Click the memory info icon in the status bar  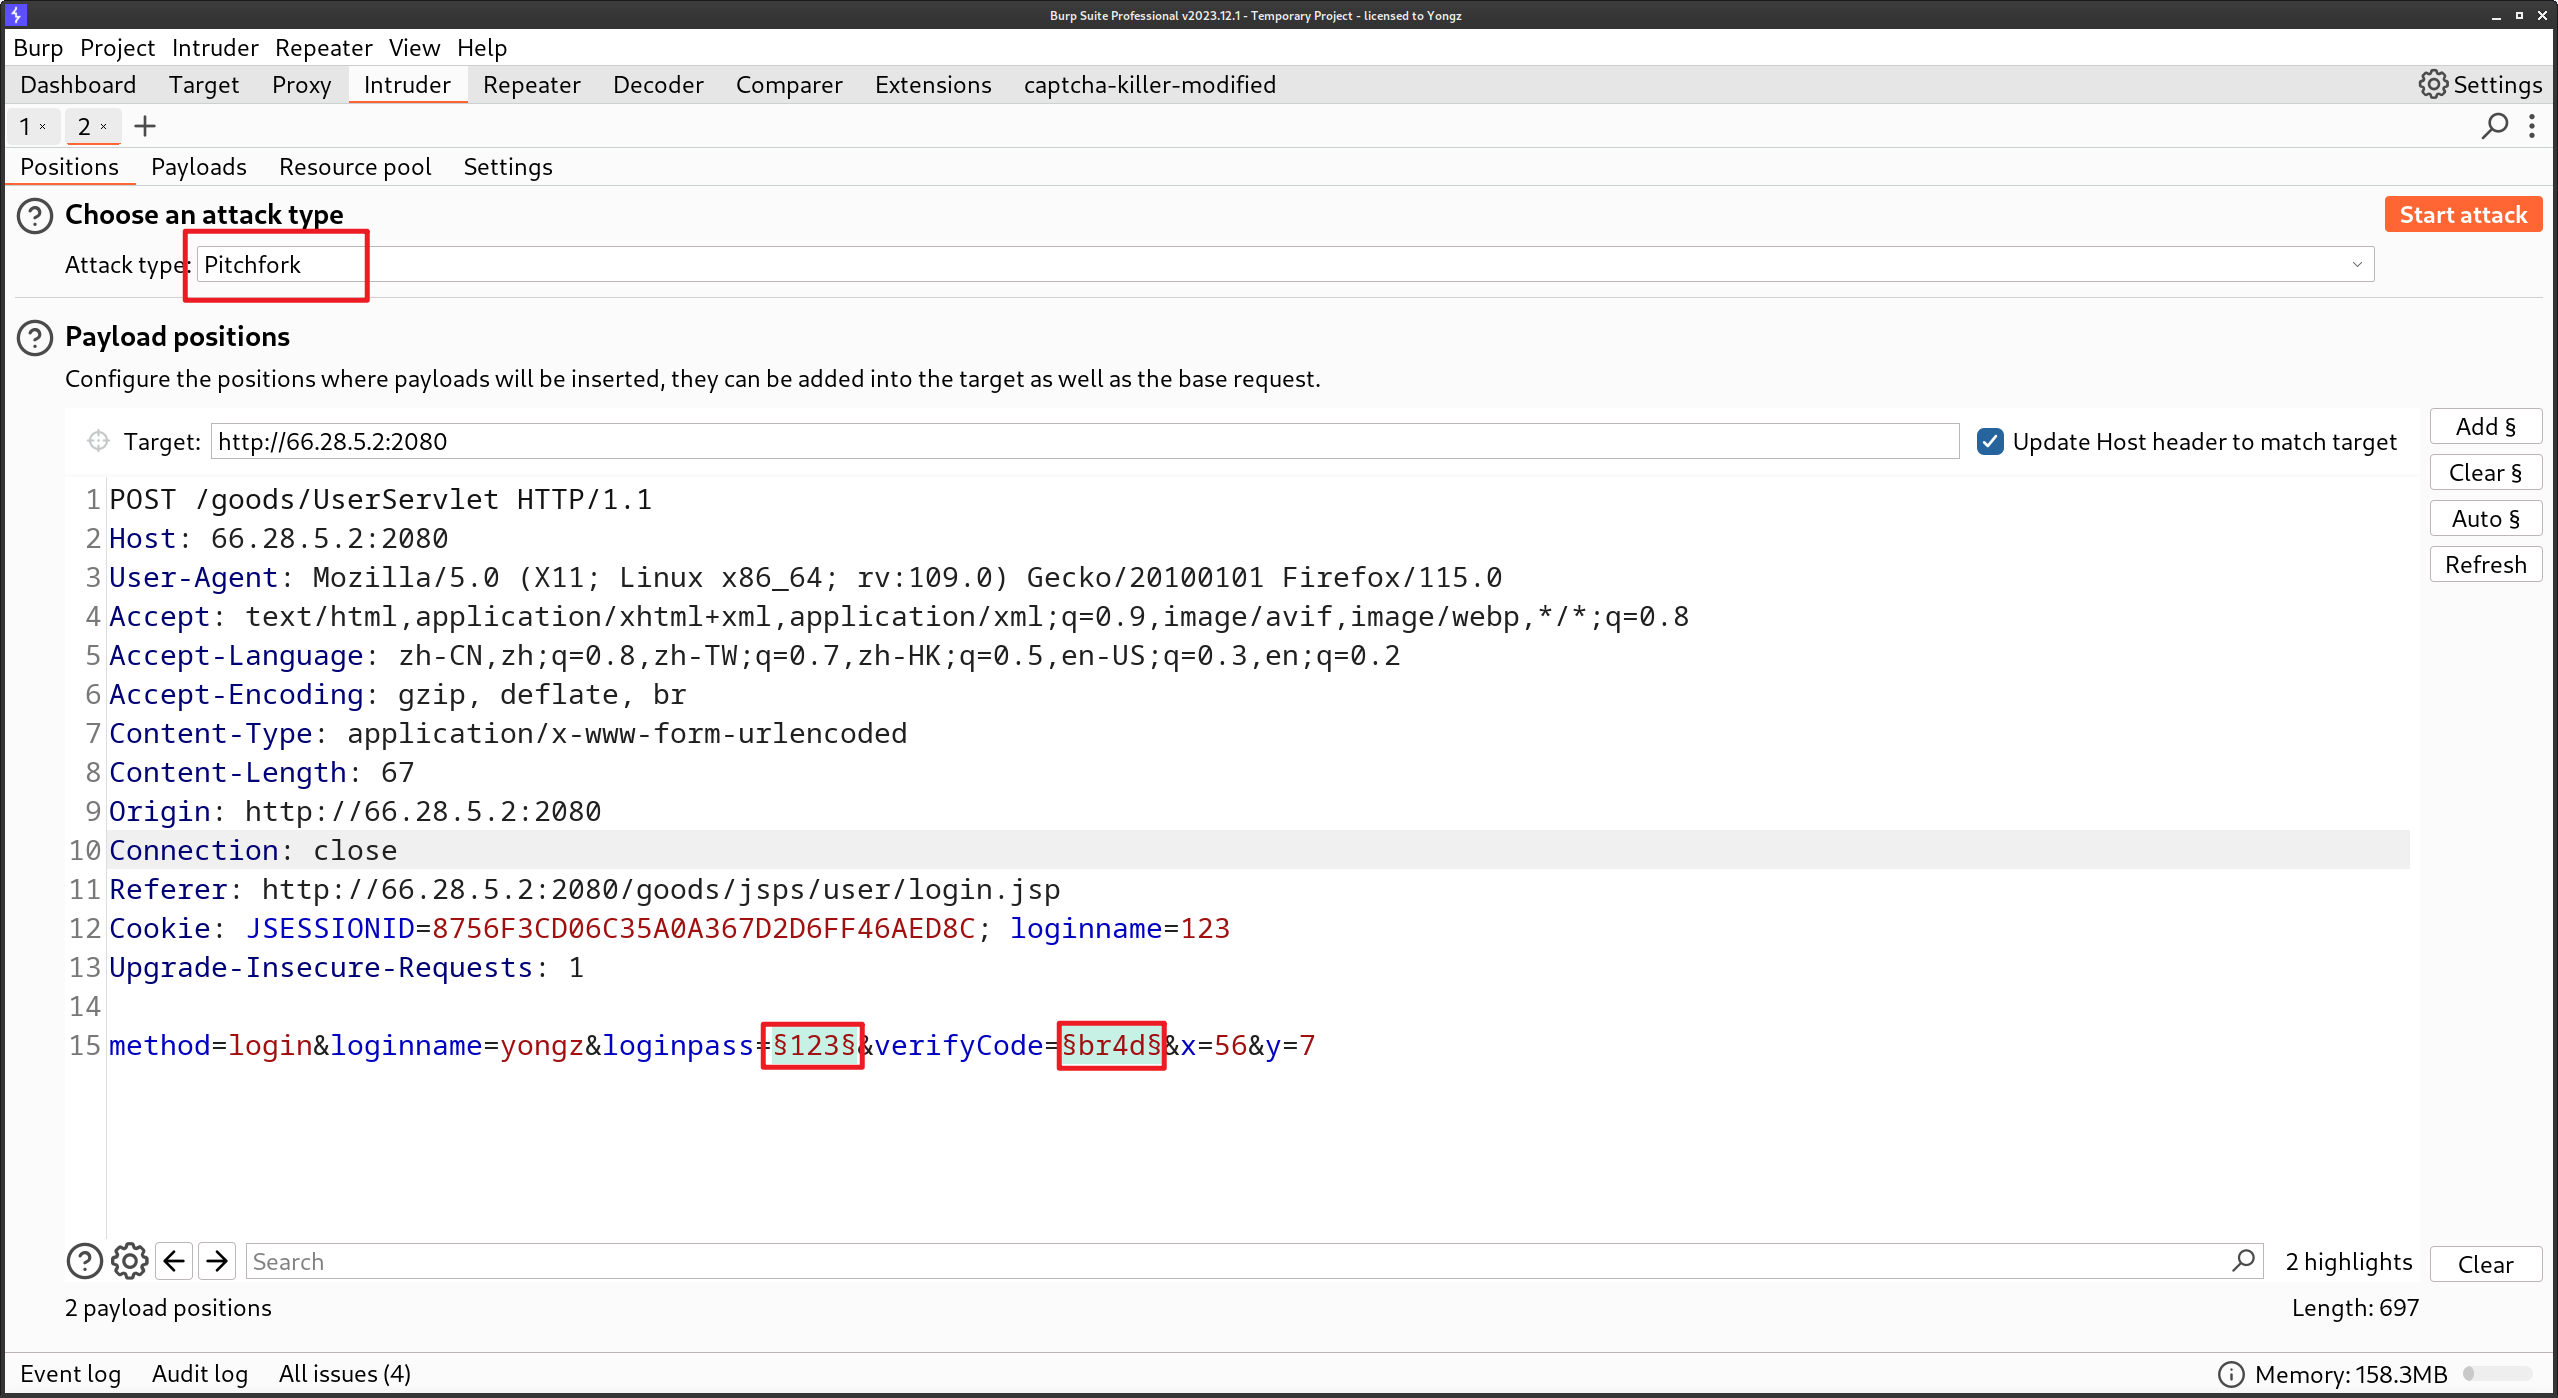point(2231,1374)
